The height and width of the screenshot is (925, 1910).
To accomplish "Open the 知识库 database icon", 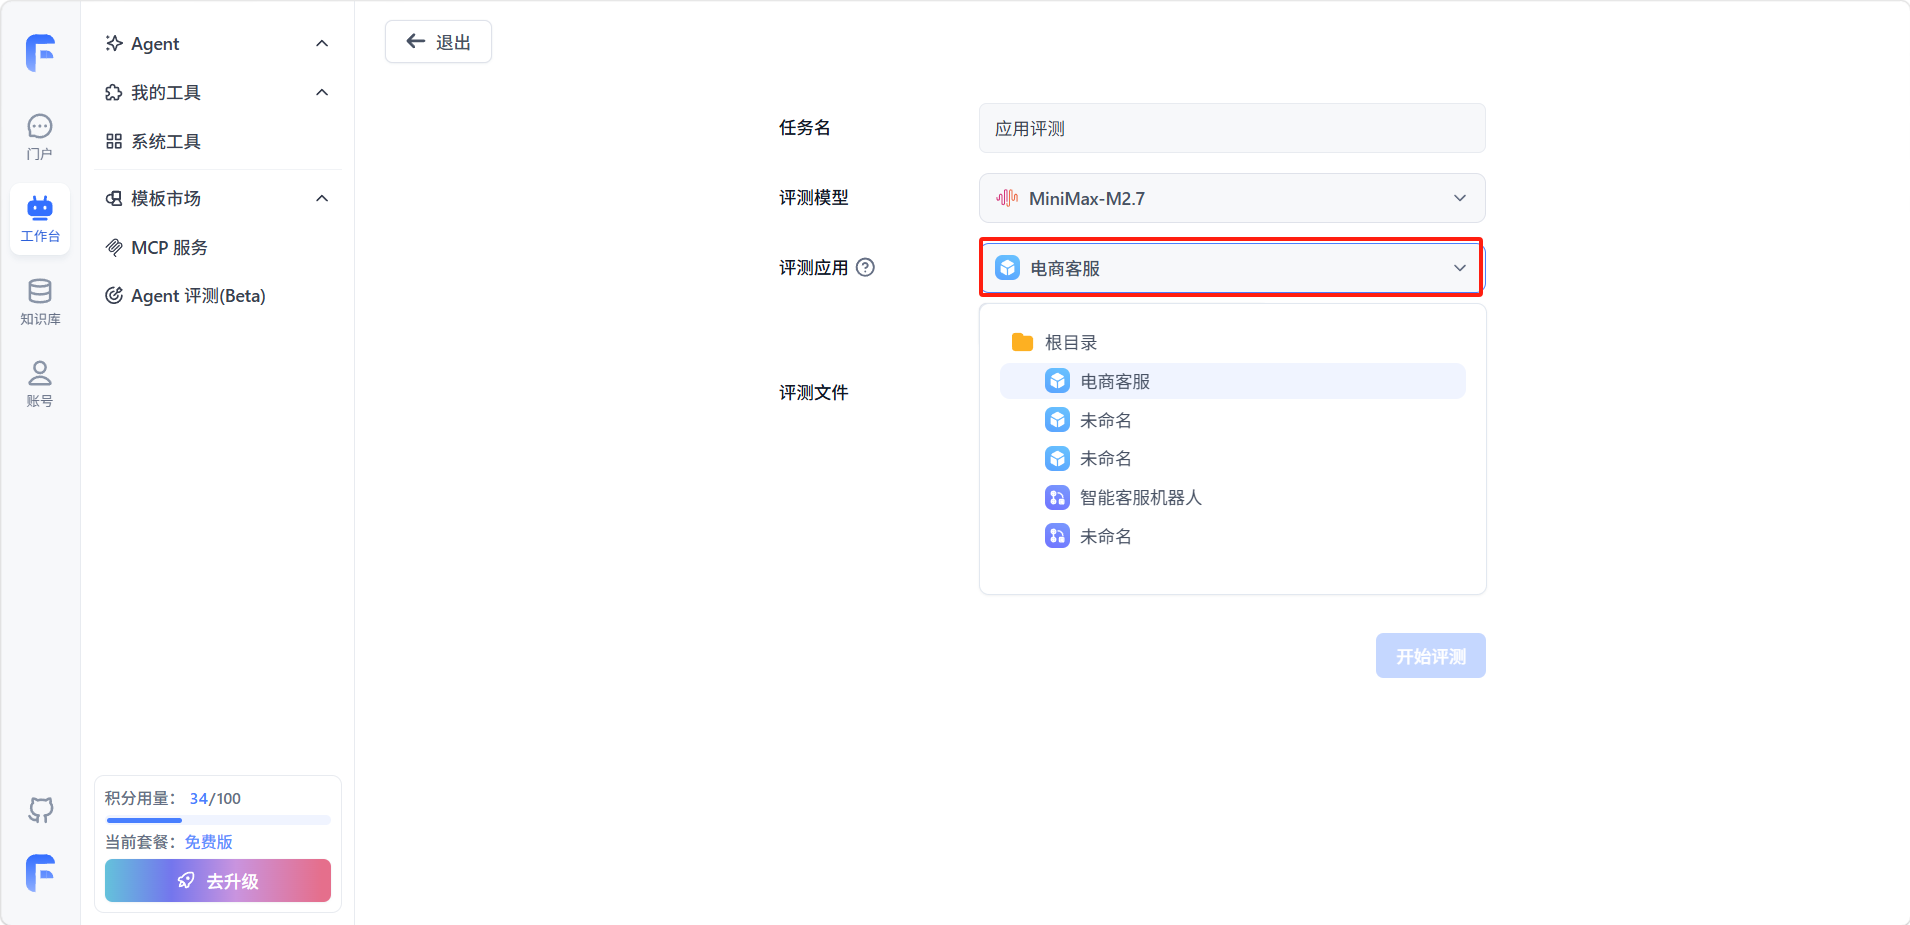I will [40, 291].
